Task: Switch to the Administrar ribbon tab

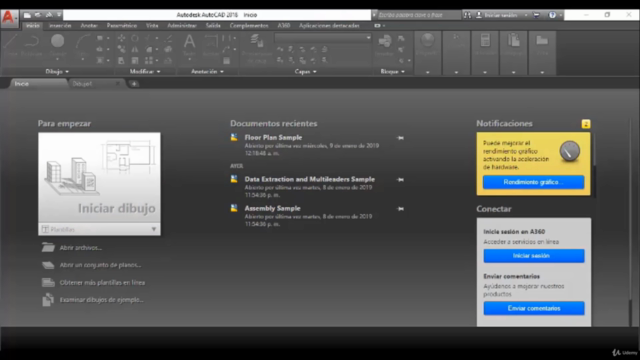Action: click(x=182, y=25)
